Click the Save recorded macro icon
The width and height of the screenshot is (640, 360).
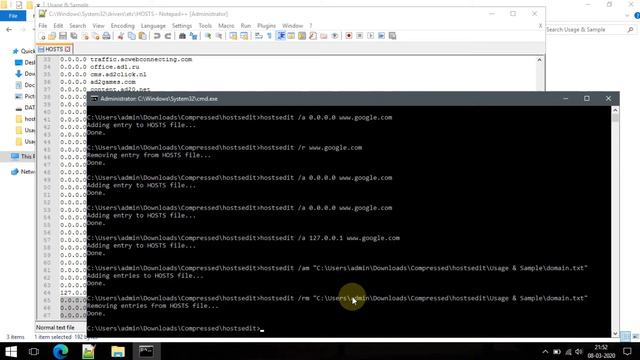click(392, 36)
